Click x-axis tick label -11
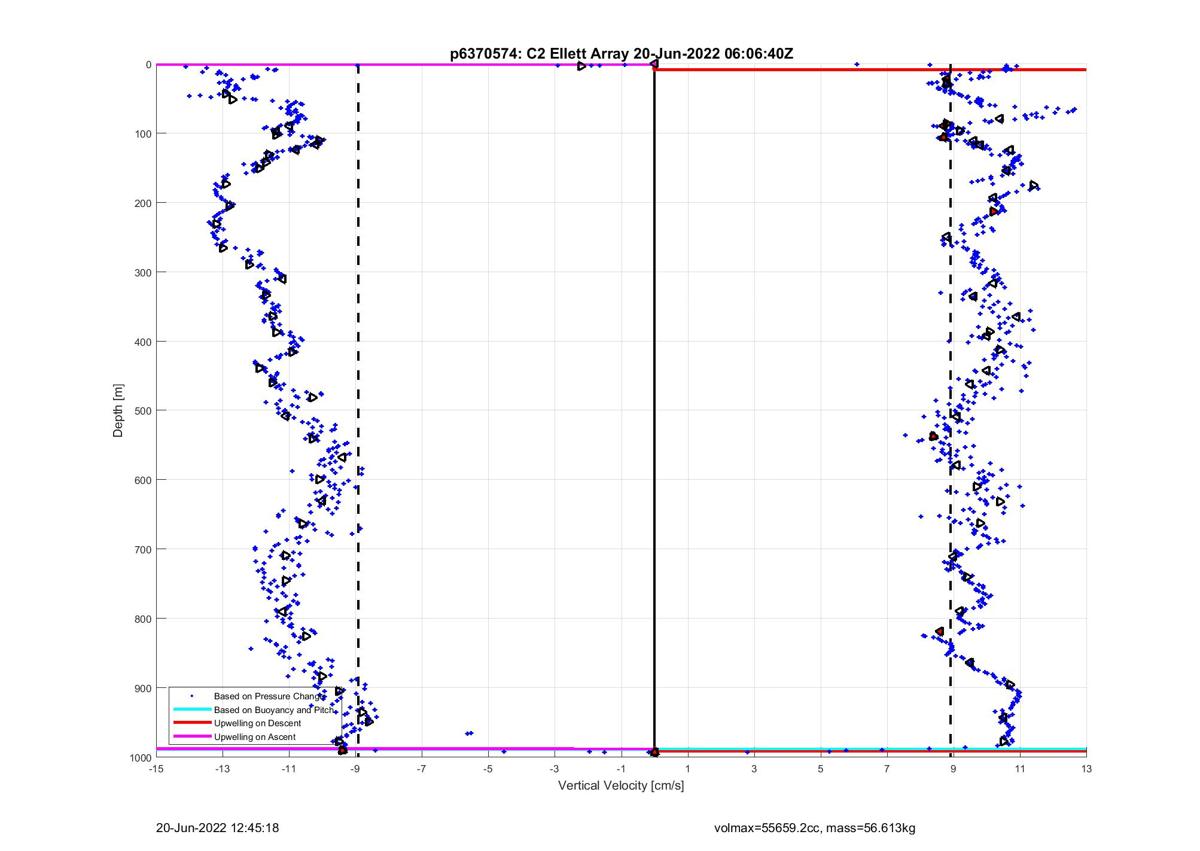The width and height of the screenshot is (1200, 851). click(x=289, y=769)
